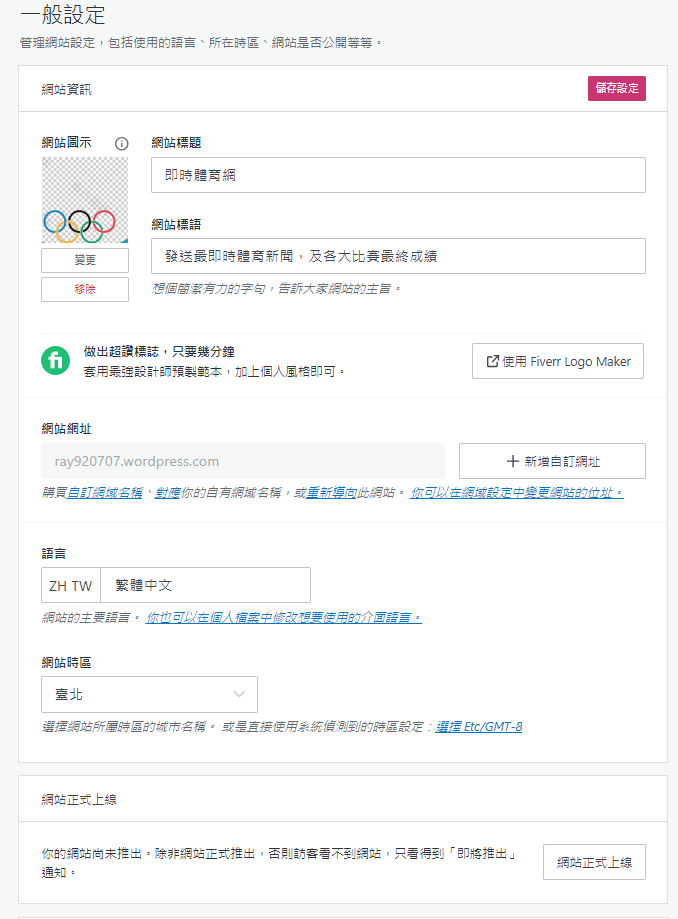
Task: Click the site icon info icon
Action: click(122, 143)
